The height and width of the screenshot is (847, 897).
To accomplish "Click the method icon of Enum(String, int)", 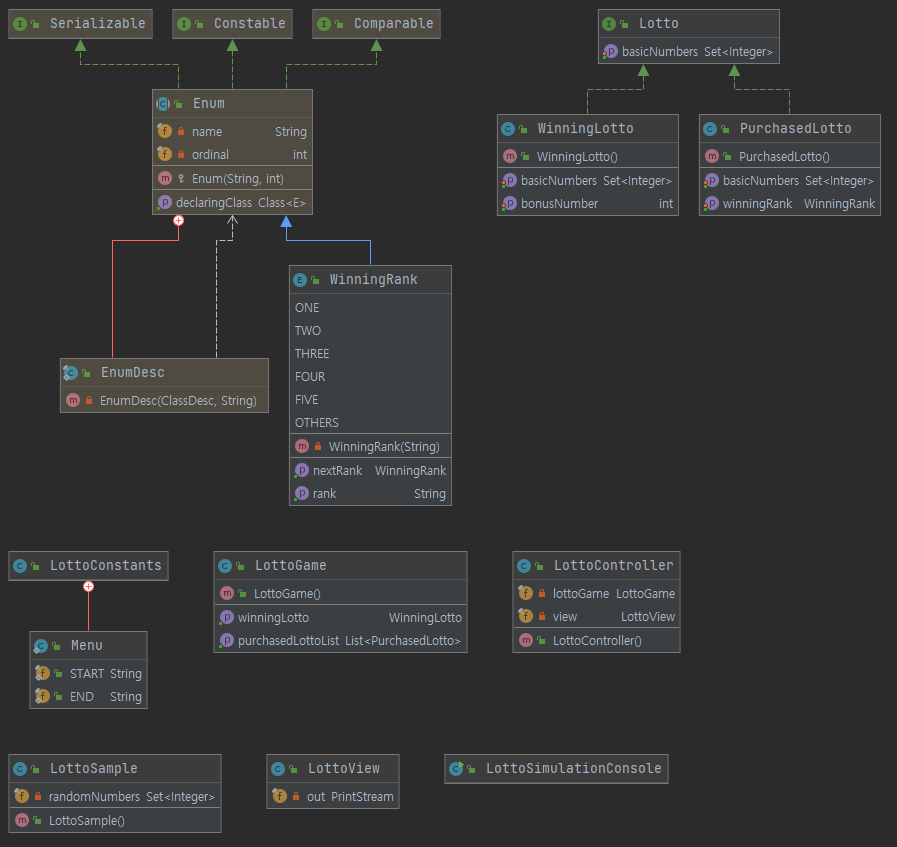I will point(165,178).
